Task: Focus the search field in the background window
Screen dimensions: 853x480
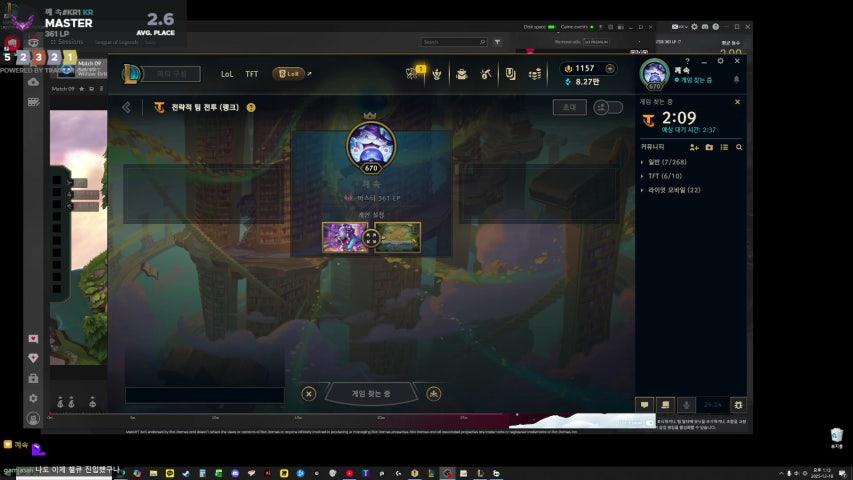Action: point(454,42)
